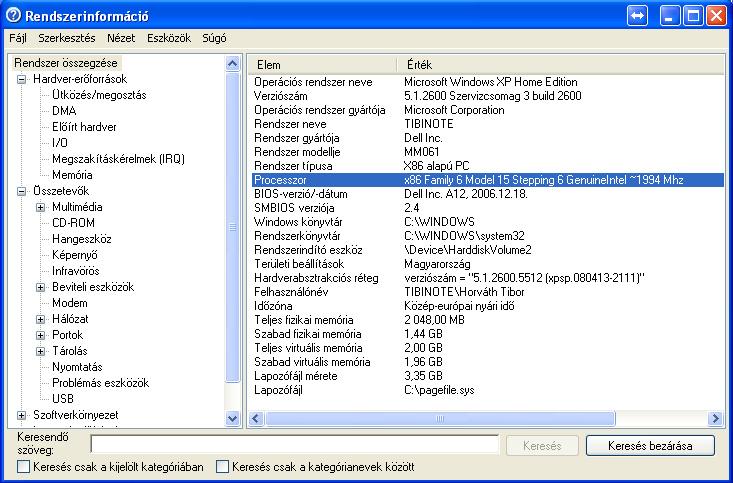Click tree panel scroll down arrow
This screenshot has width=733, height=483.
tap(232, 418)
